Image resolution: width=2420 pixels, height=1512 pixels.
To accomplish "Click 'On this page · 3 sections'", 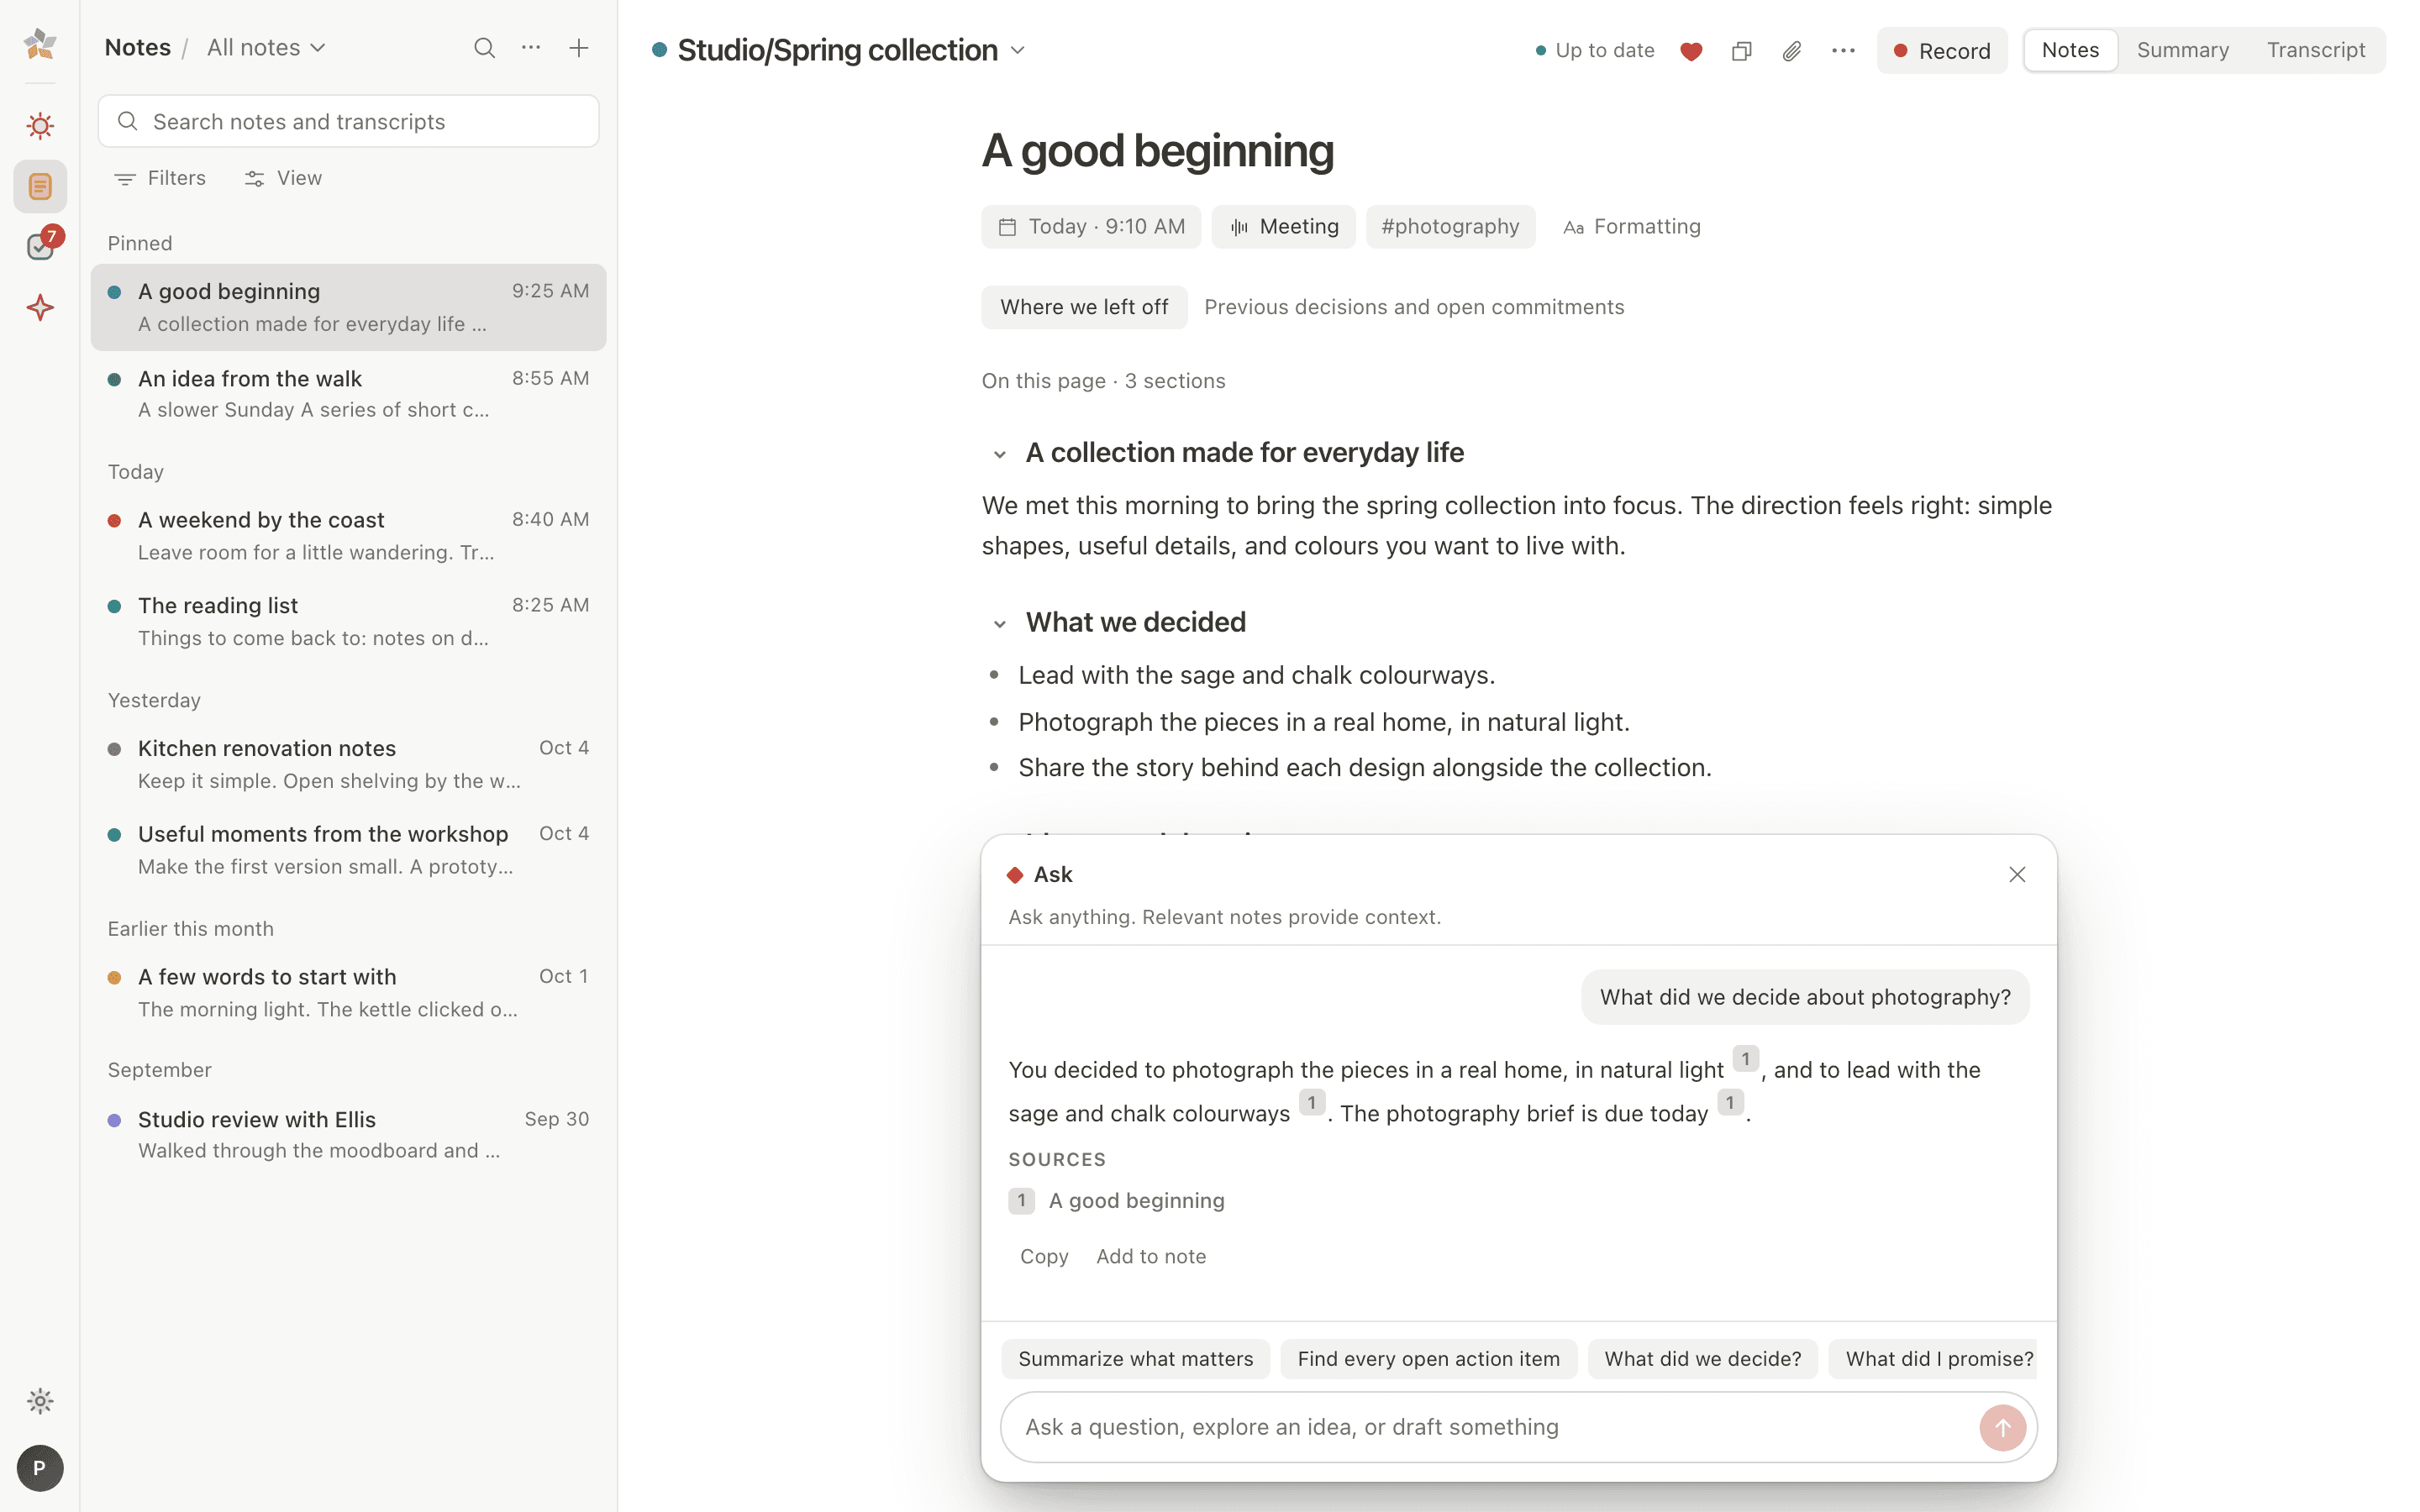I will click(x=1104, y=381).
